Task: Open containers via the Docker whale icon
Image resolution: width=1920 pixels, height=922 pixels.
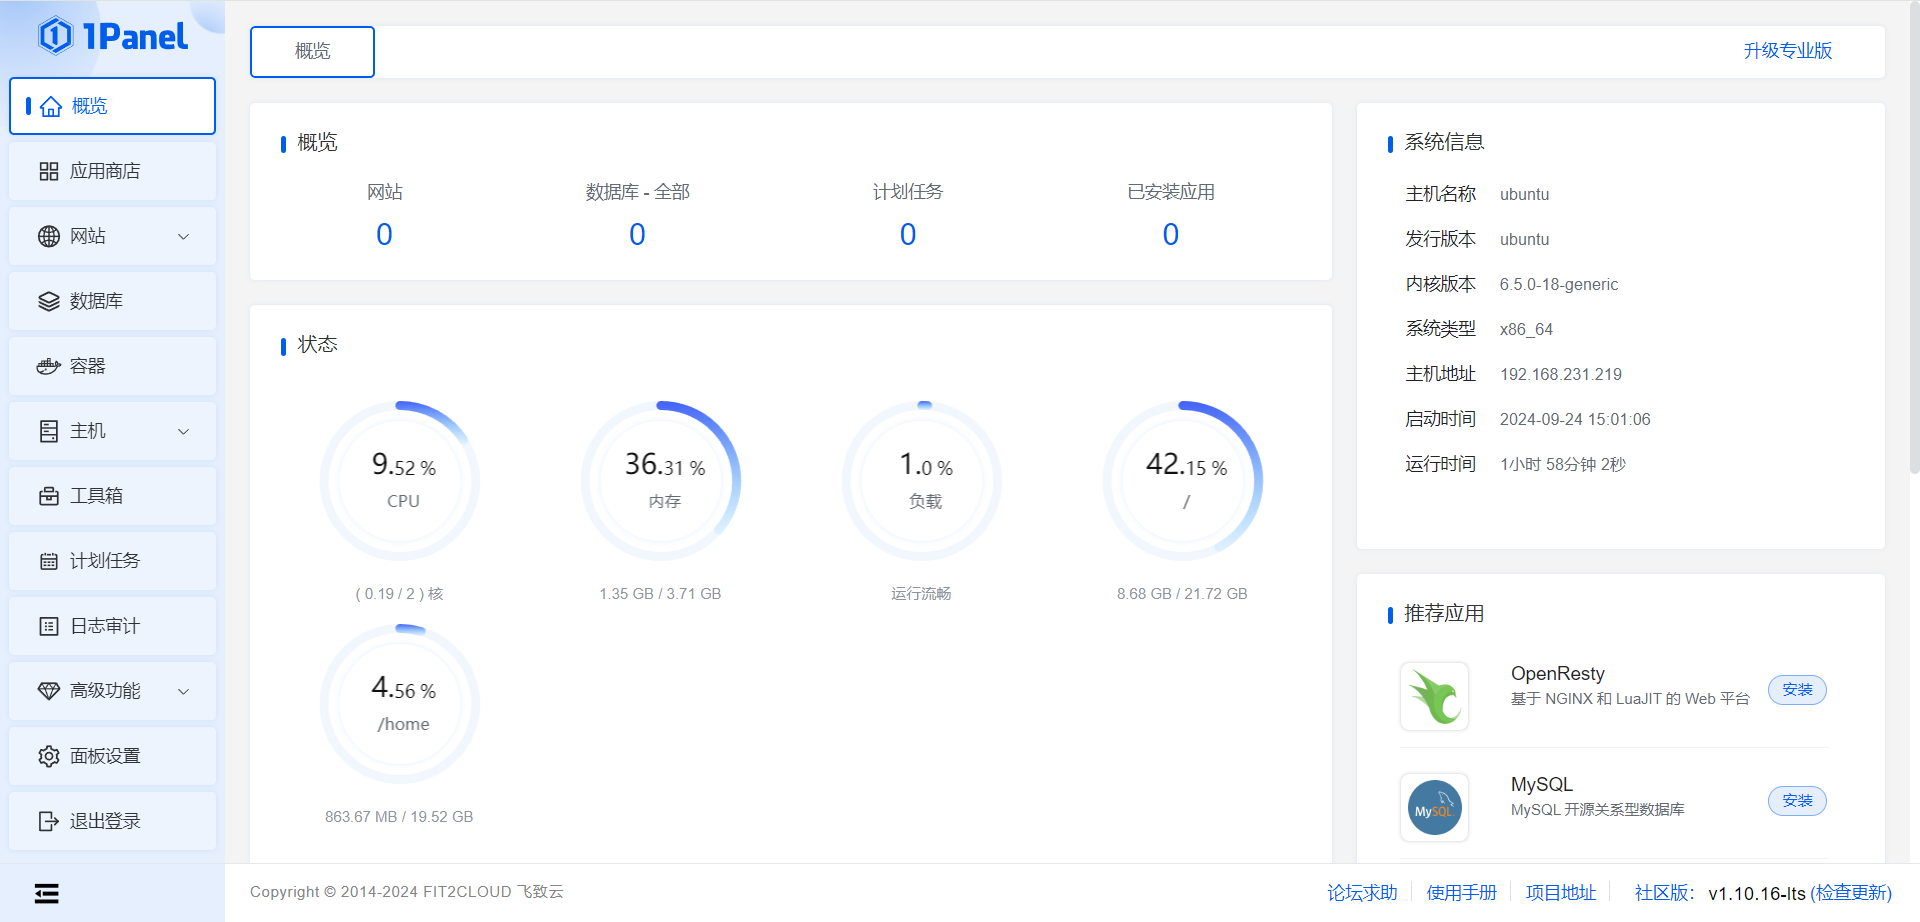Action: pos(48,366)
